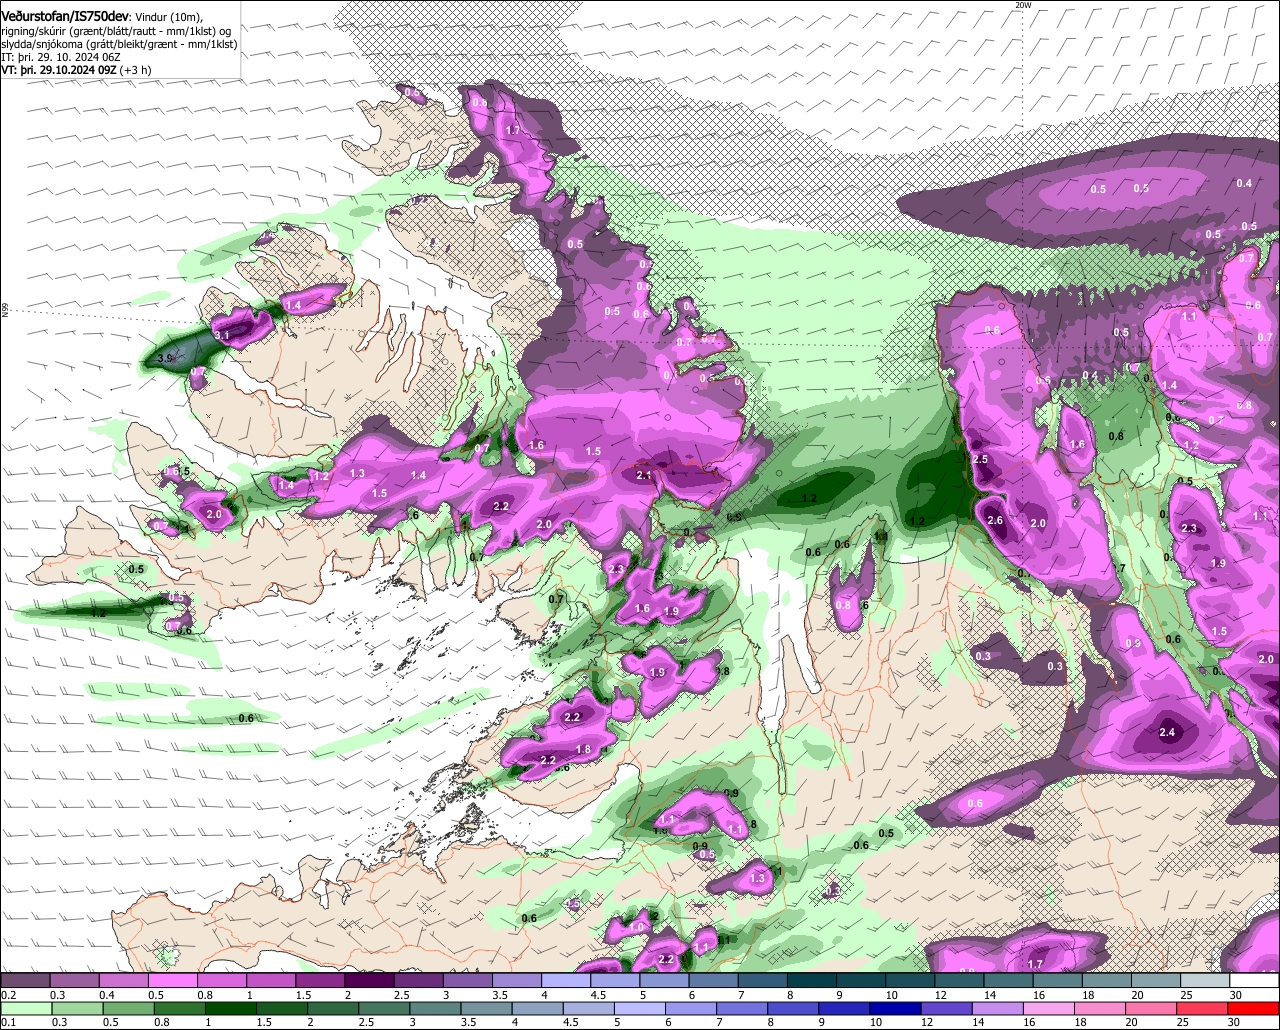
Task: Pick upper legend swatch labeled 4
Action: (x=566, y=980)
